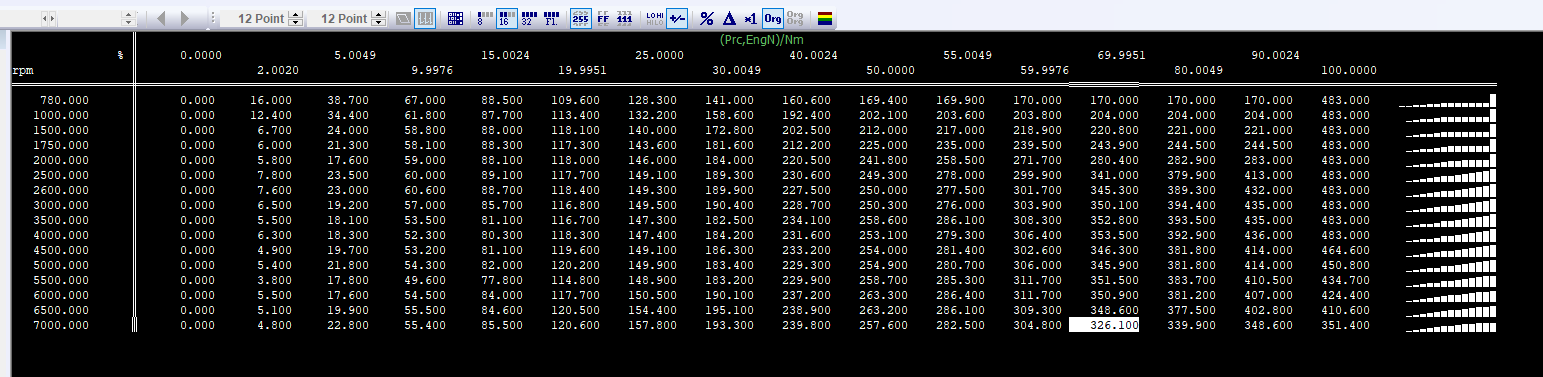Go to previous map arrow
The image size is (1543, 377).
click(x=162, y=18)
